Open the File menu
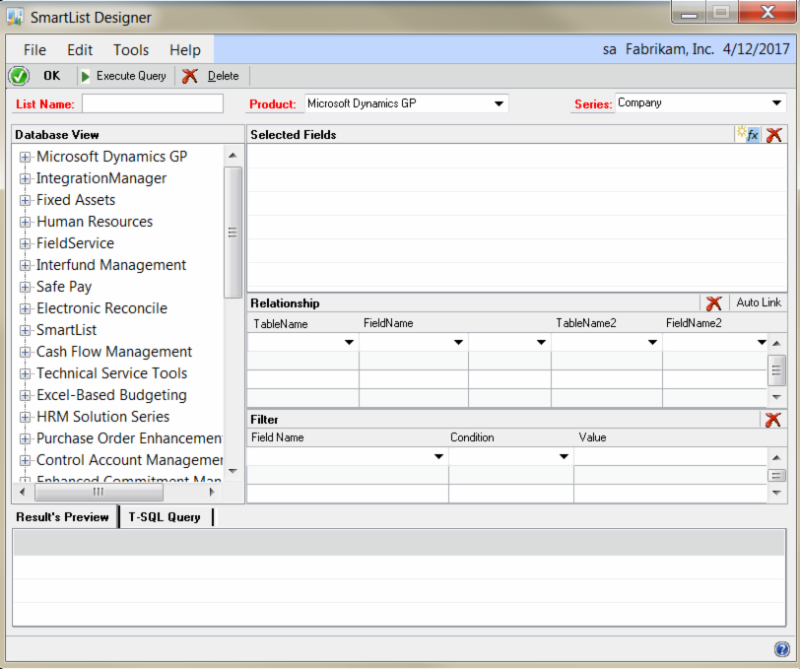Viewport: 800px width, 669px height. pyautogui.click(x=35, y=50)
